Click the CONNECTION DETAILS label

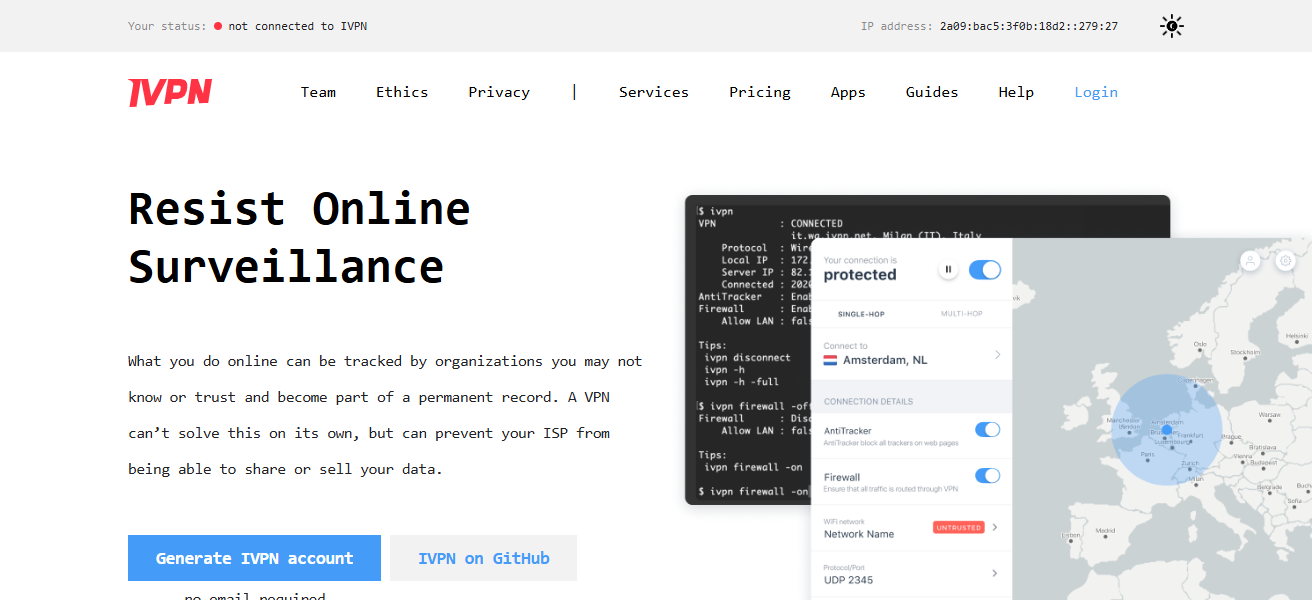pyautogui.click(x=868, y=401)
